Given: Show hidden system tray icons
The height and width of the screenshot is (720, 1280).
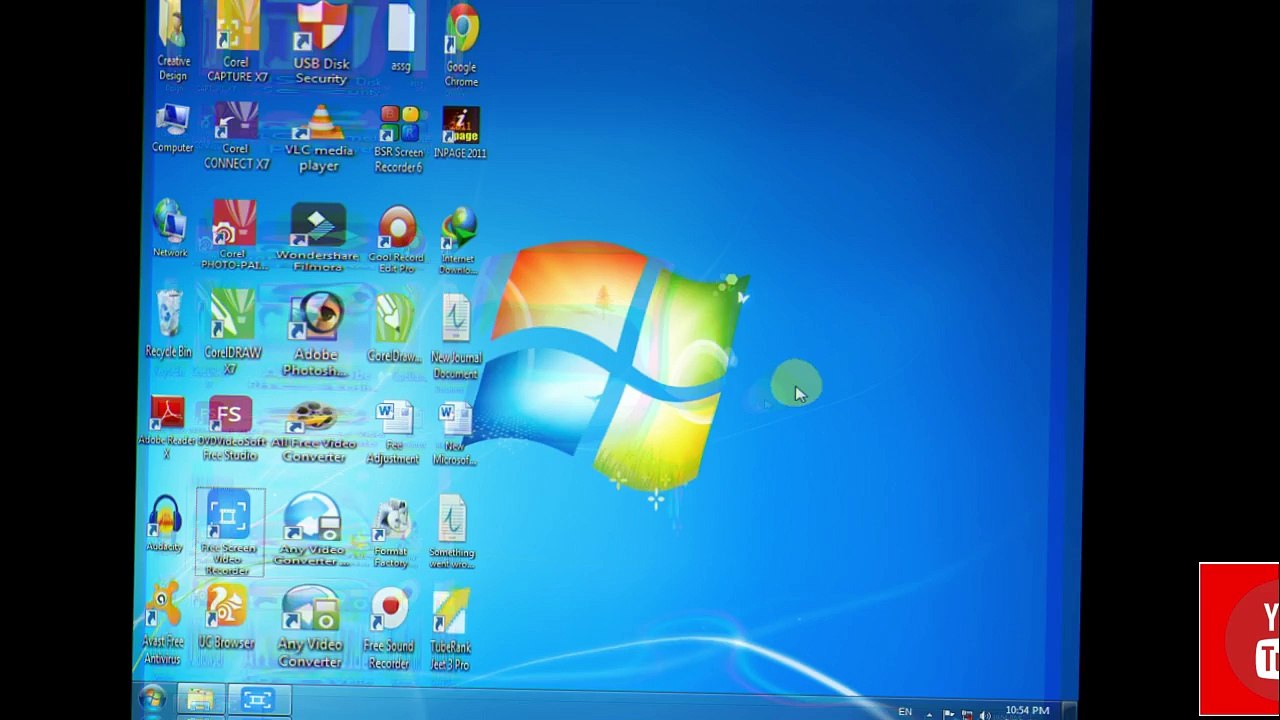Looking at the screenshot, I should 929,714.
